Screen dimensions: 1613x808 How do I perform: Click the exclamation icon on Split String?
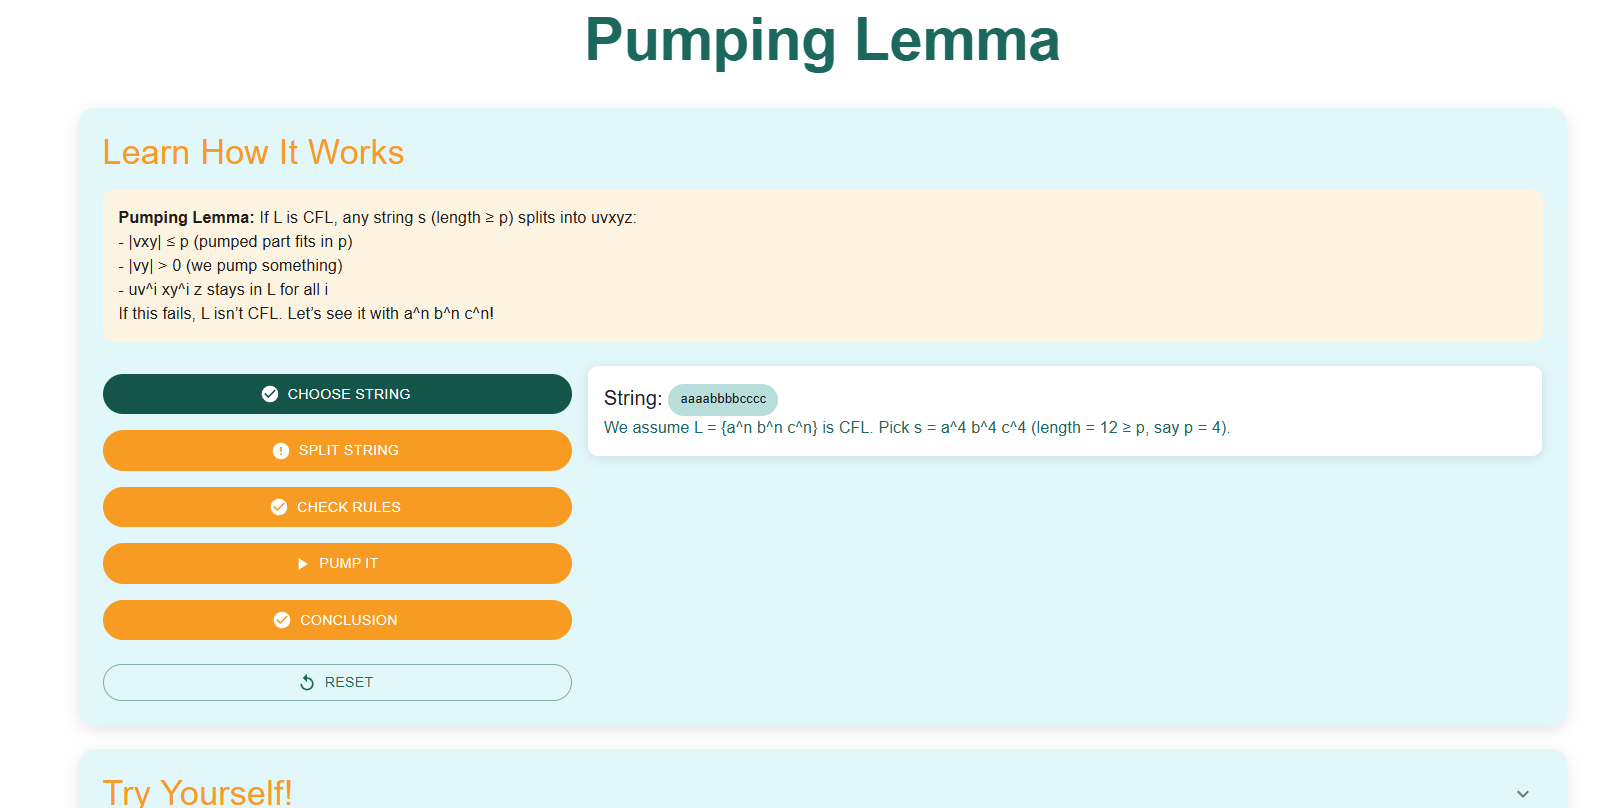[x=281, y=451]
